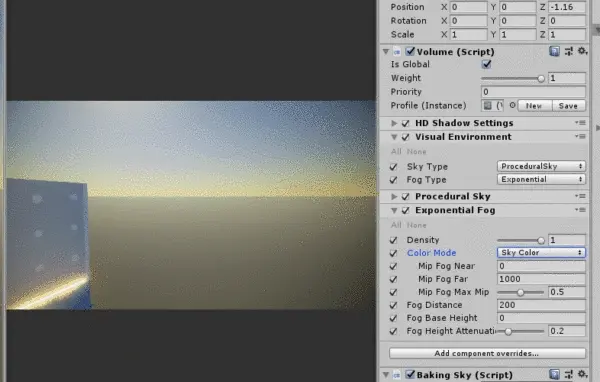The width and height of the screenshot is (600, 382).
Task: Toggle the Is Global checkbox
Action: (x=486, y=64)
